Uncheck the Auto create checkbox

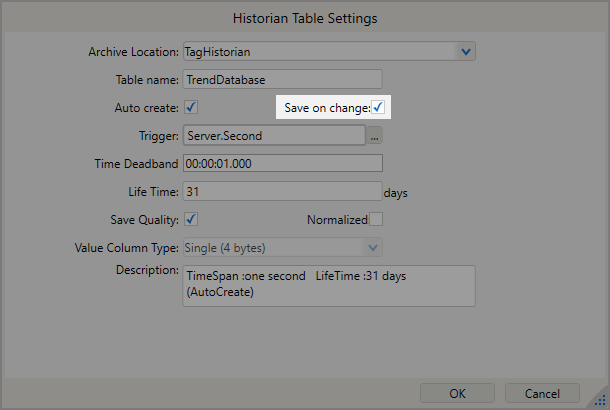pos(190,107)
